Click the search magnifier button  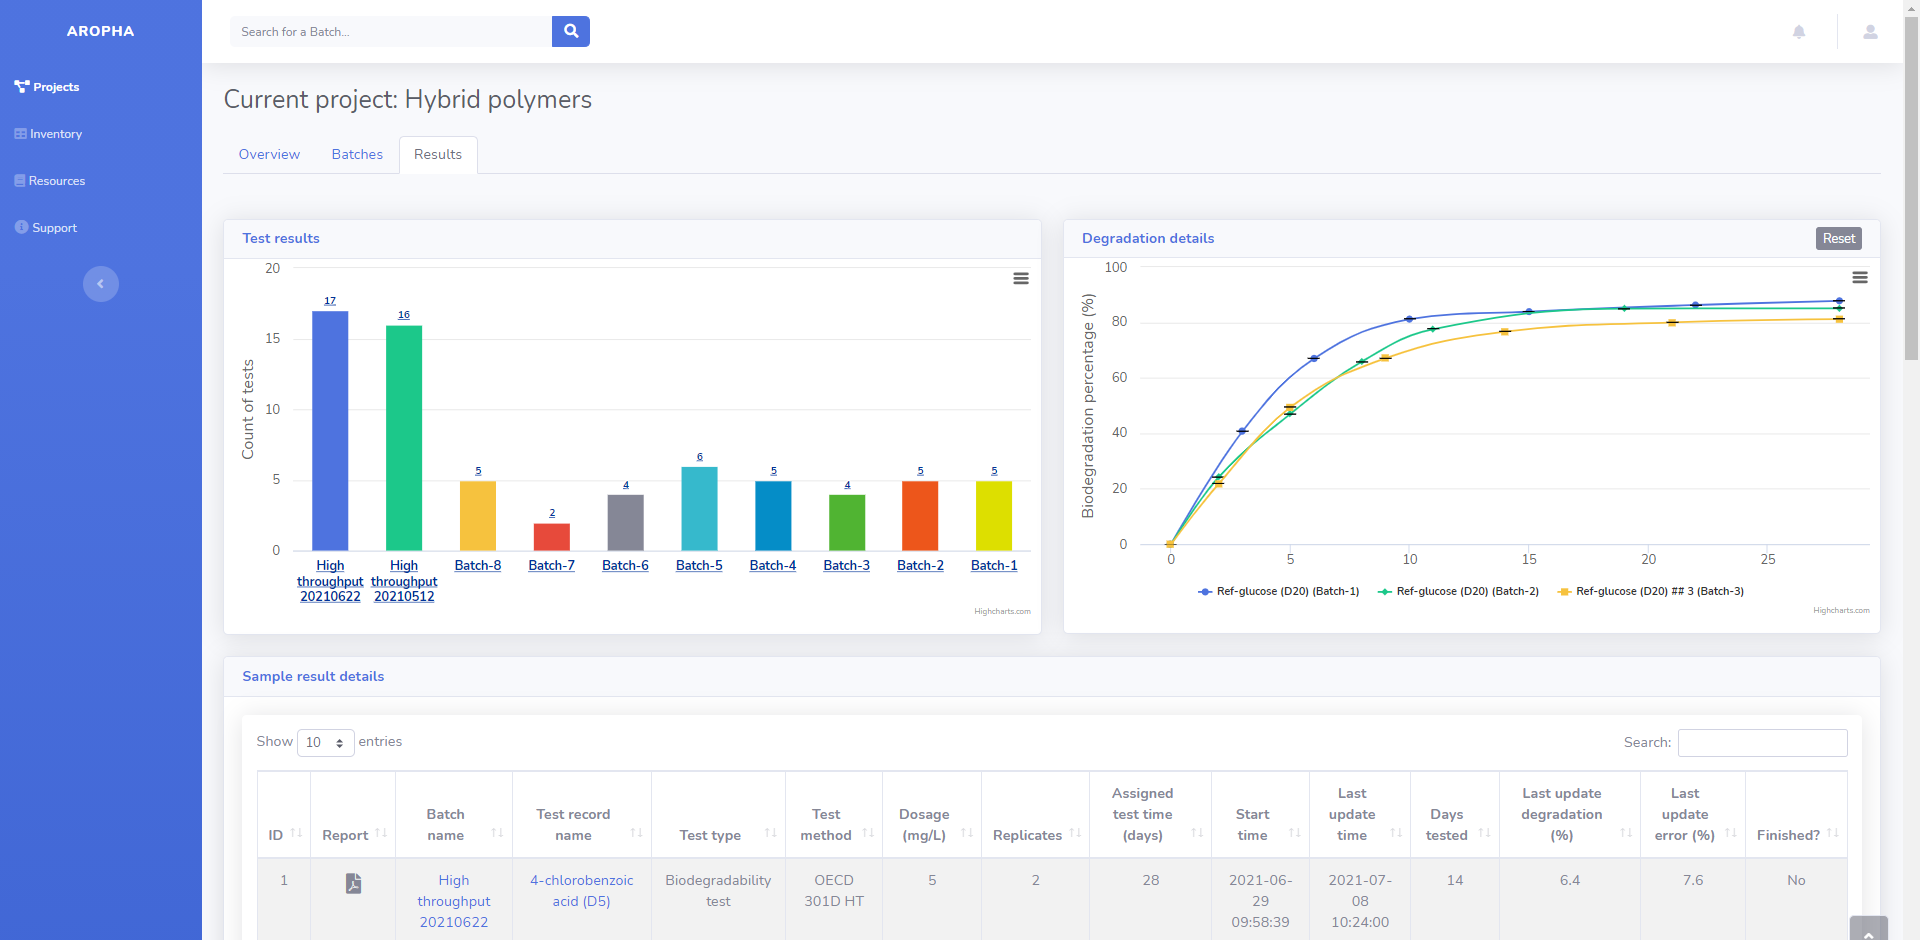(571, 31)
